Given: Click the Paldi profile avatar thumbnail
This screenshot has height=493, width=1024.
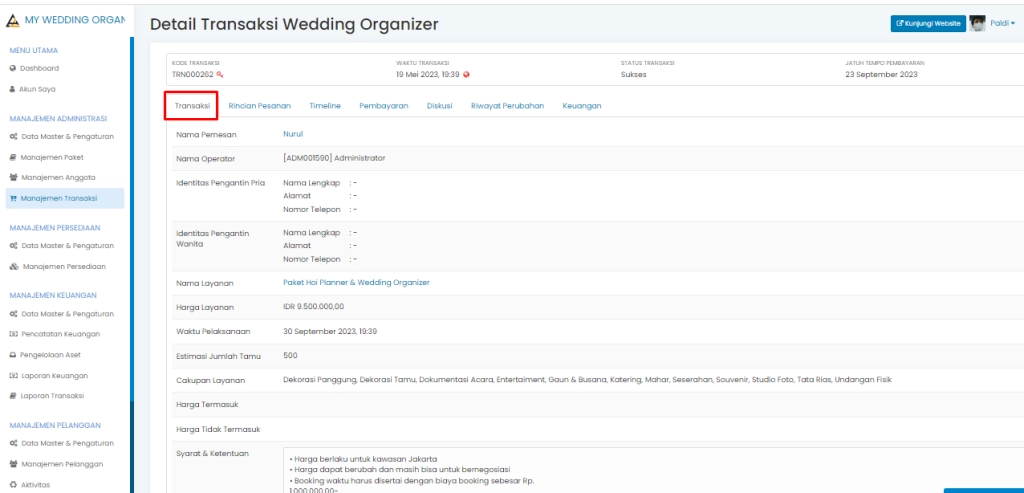Looking at the screenshot, I should pos(978,23).
